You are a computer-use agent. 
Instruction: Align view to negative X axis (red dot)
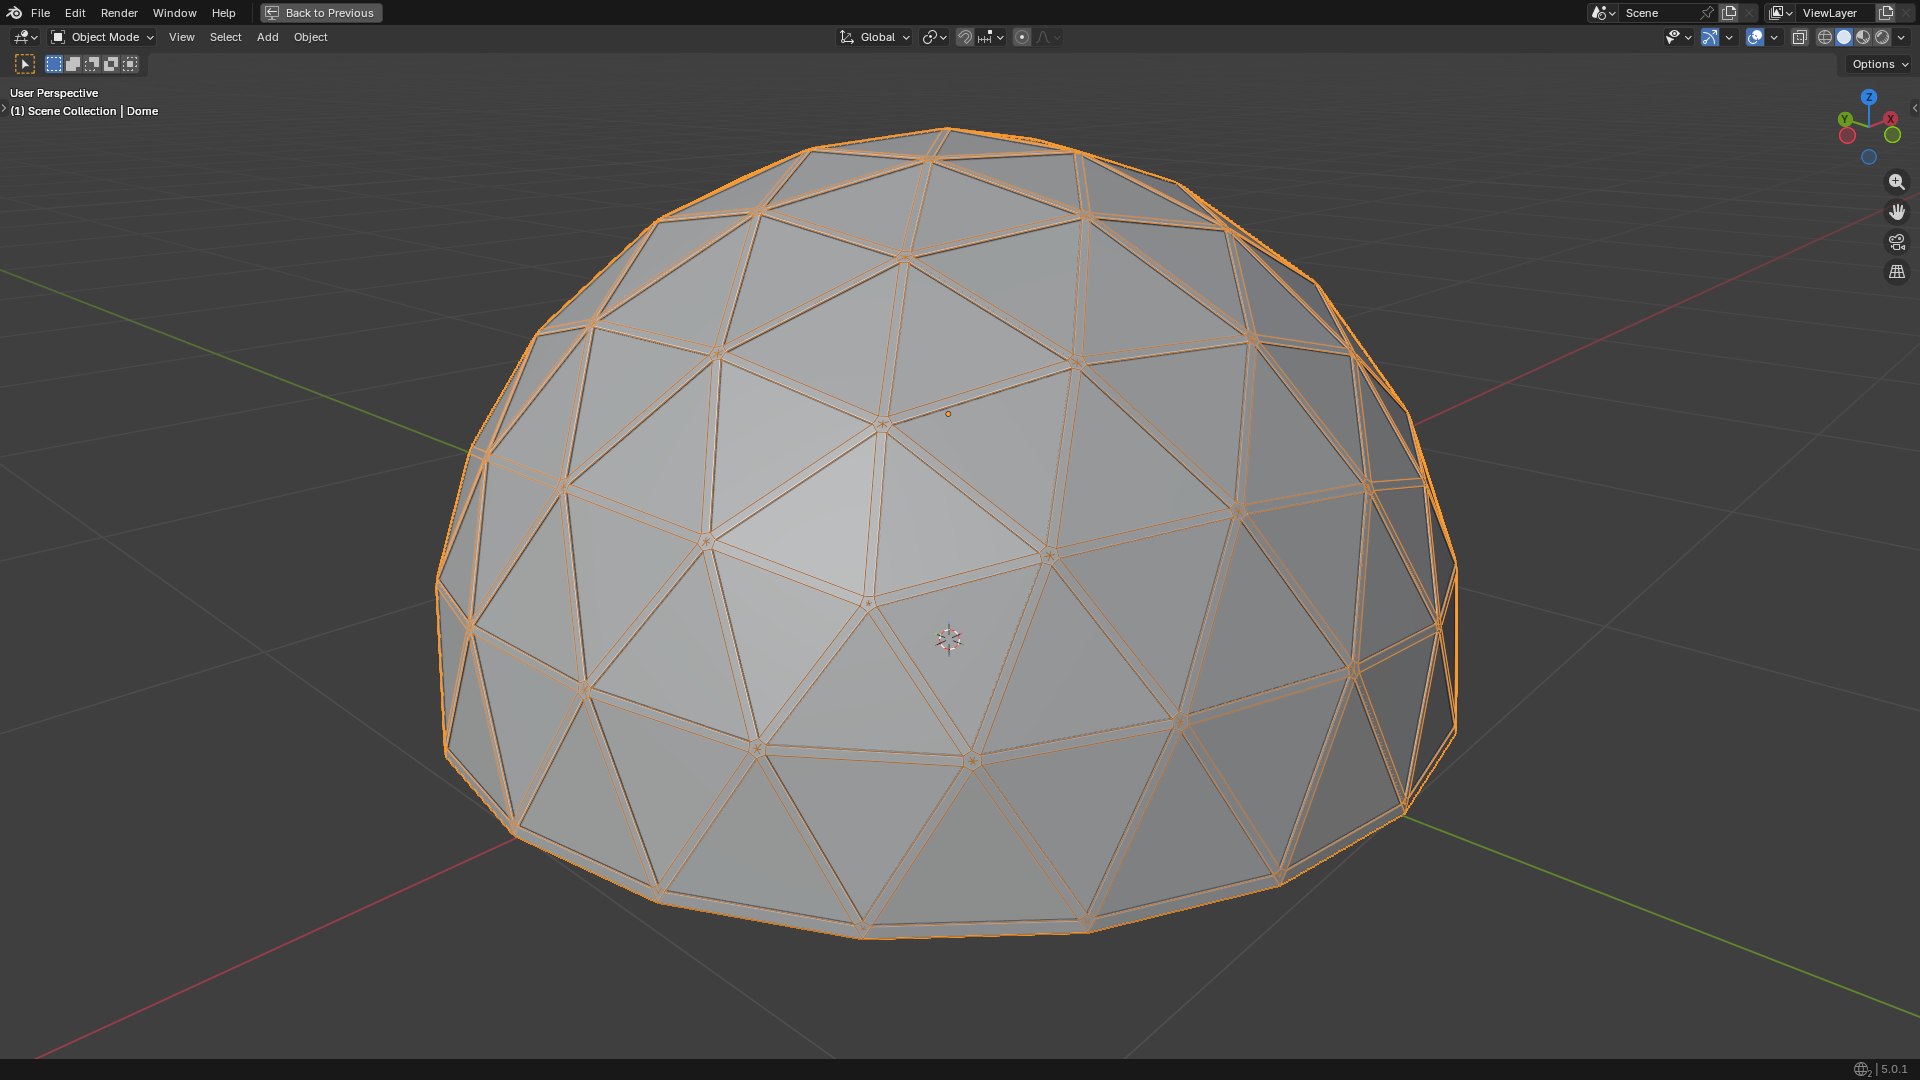[1847, 135]
